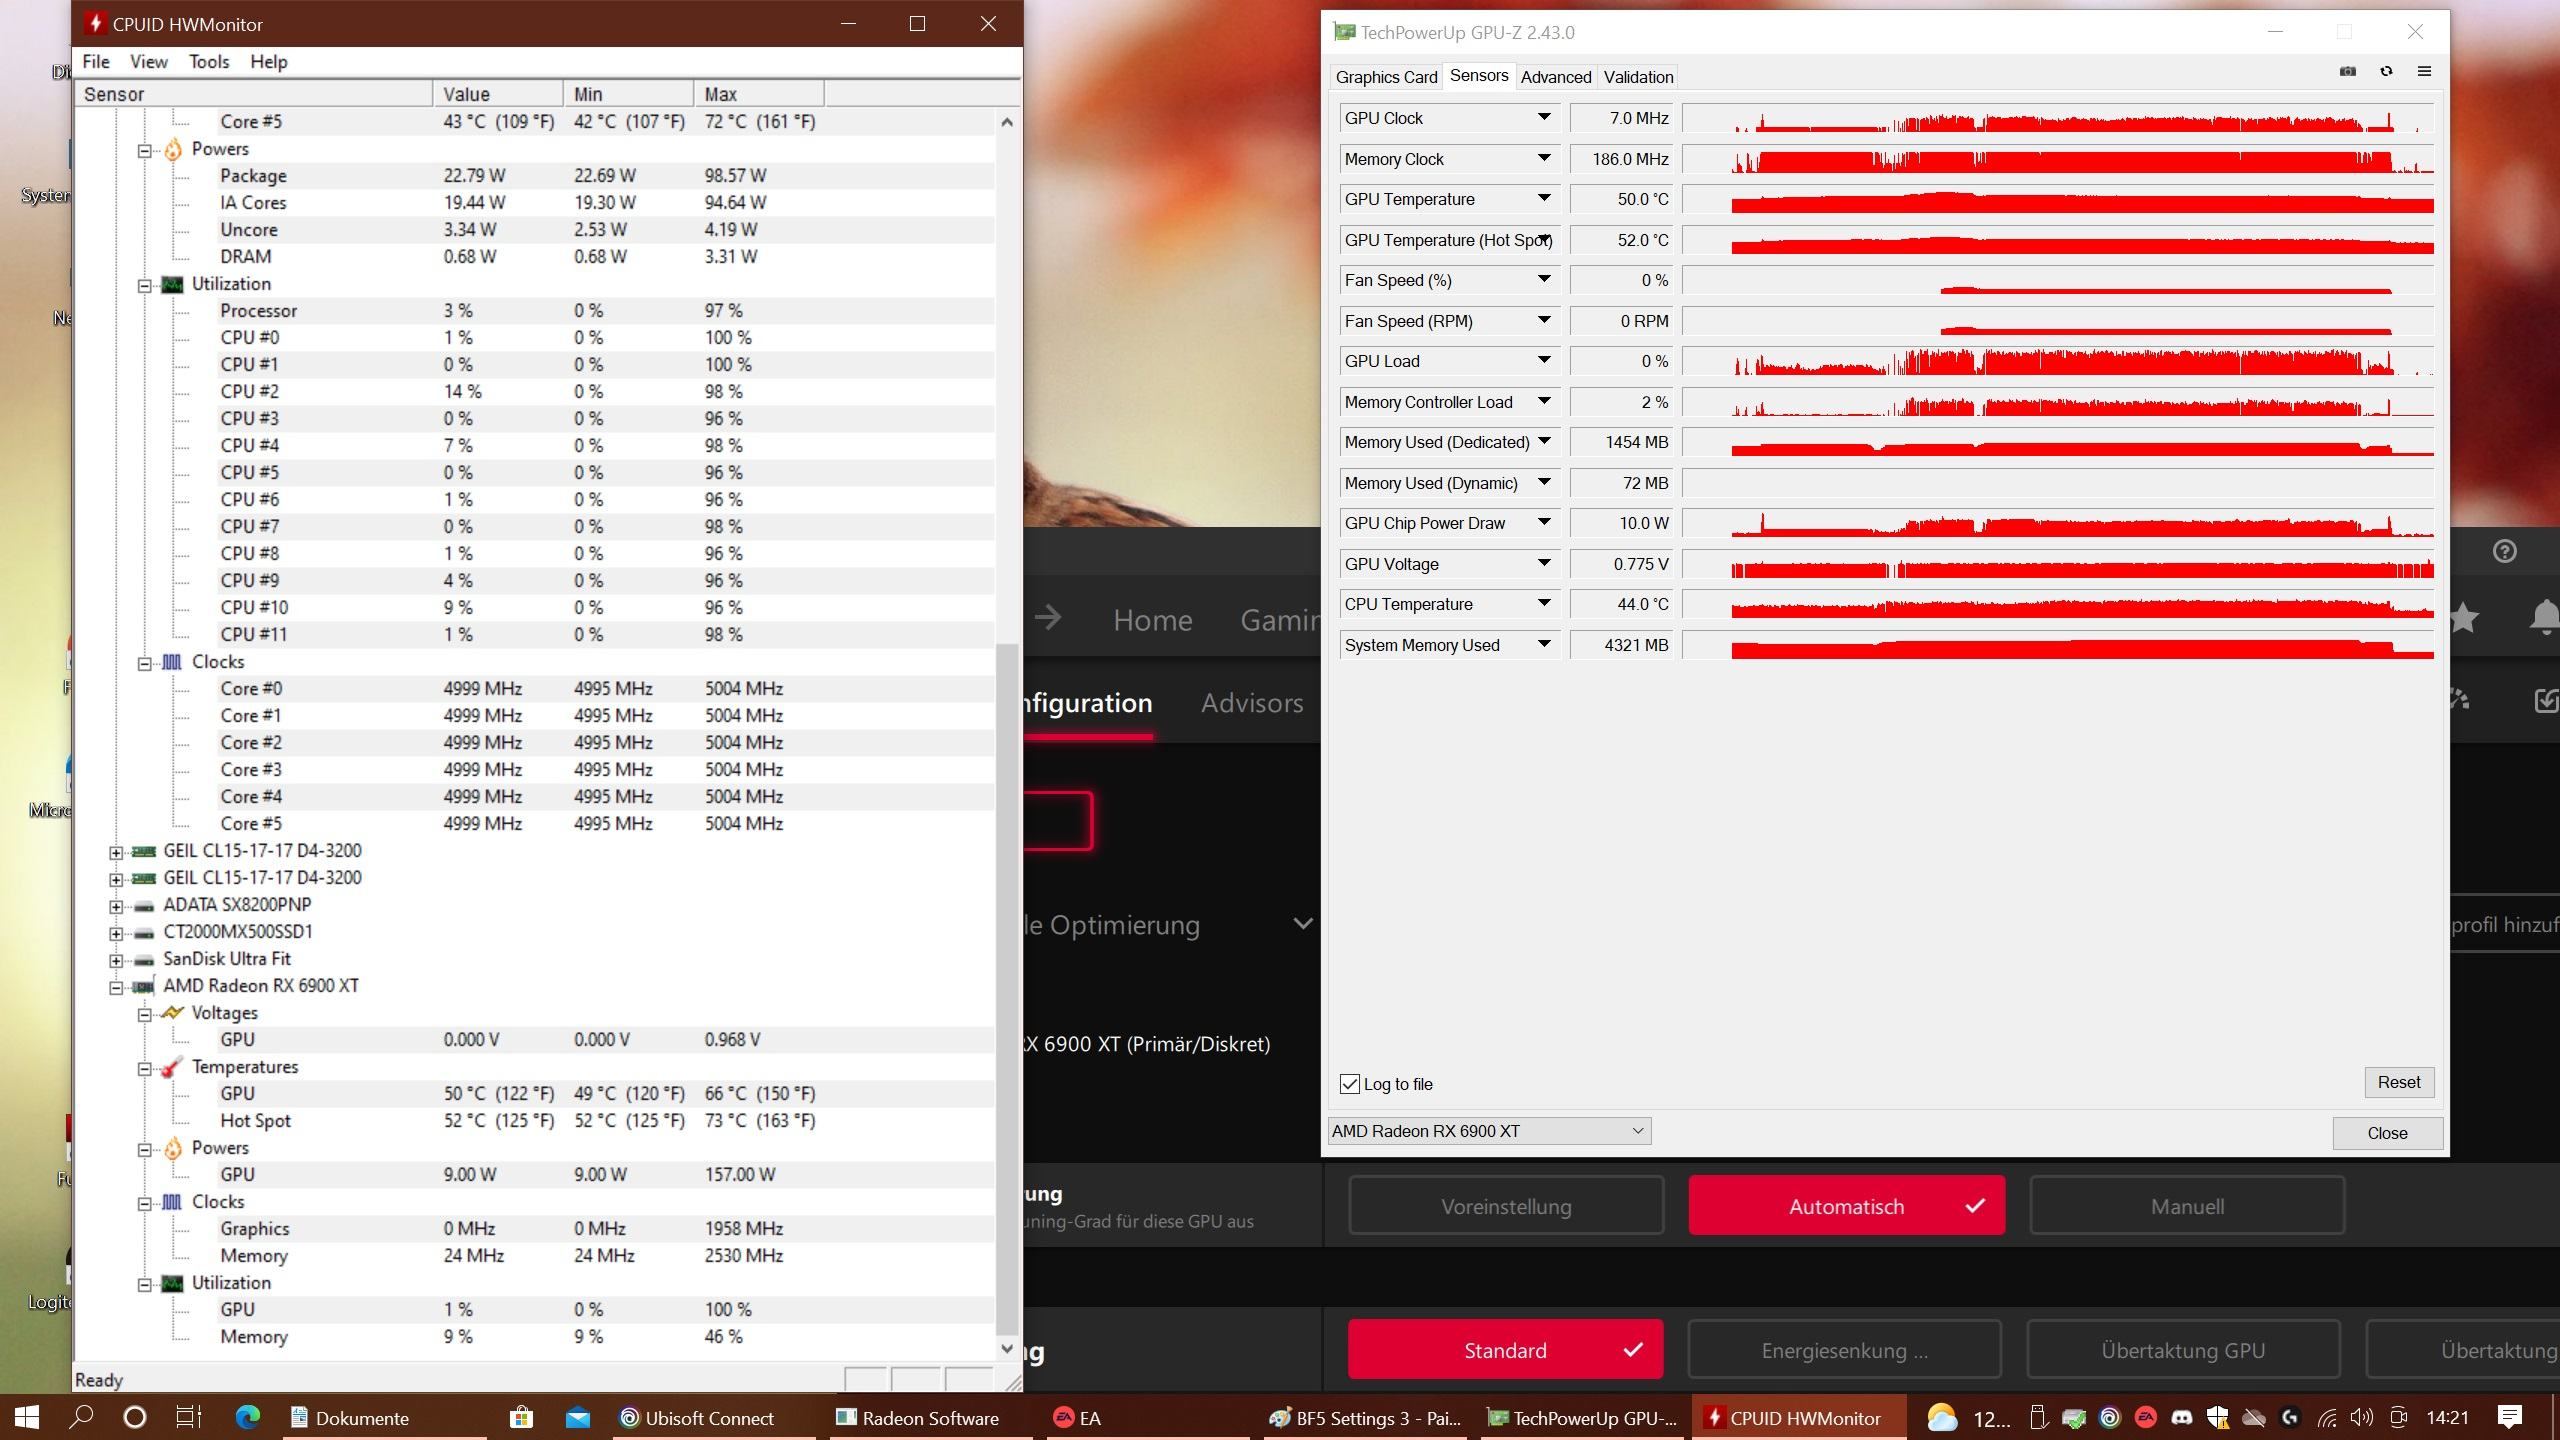Open Tools menu in HWMonitor
This screenshot has height=1440, width=2560.
click(209, 62)
